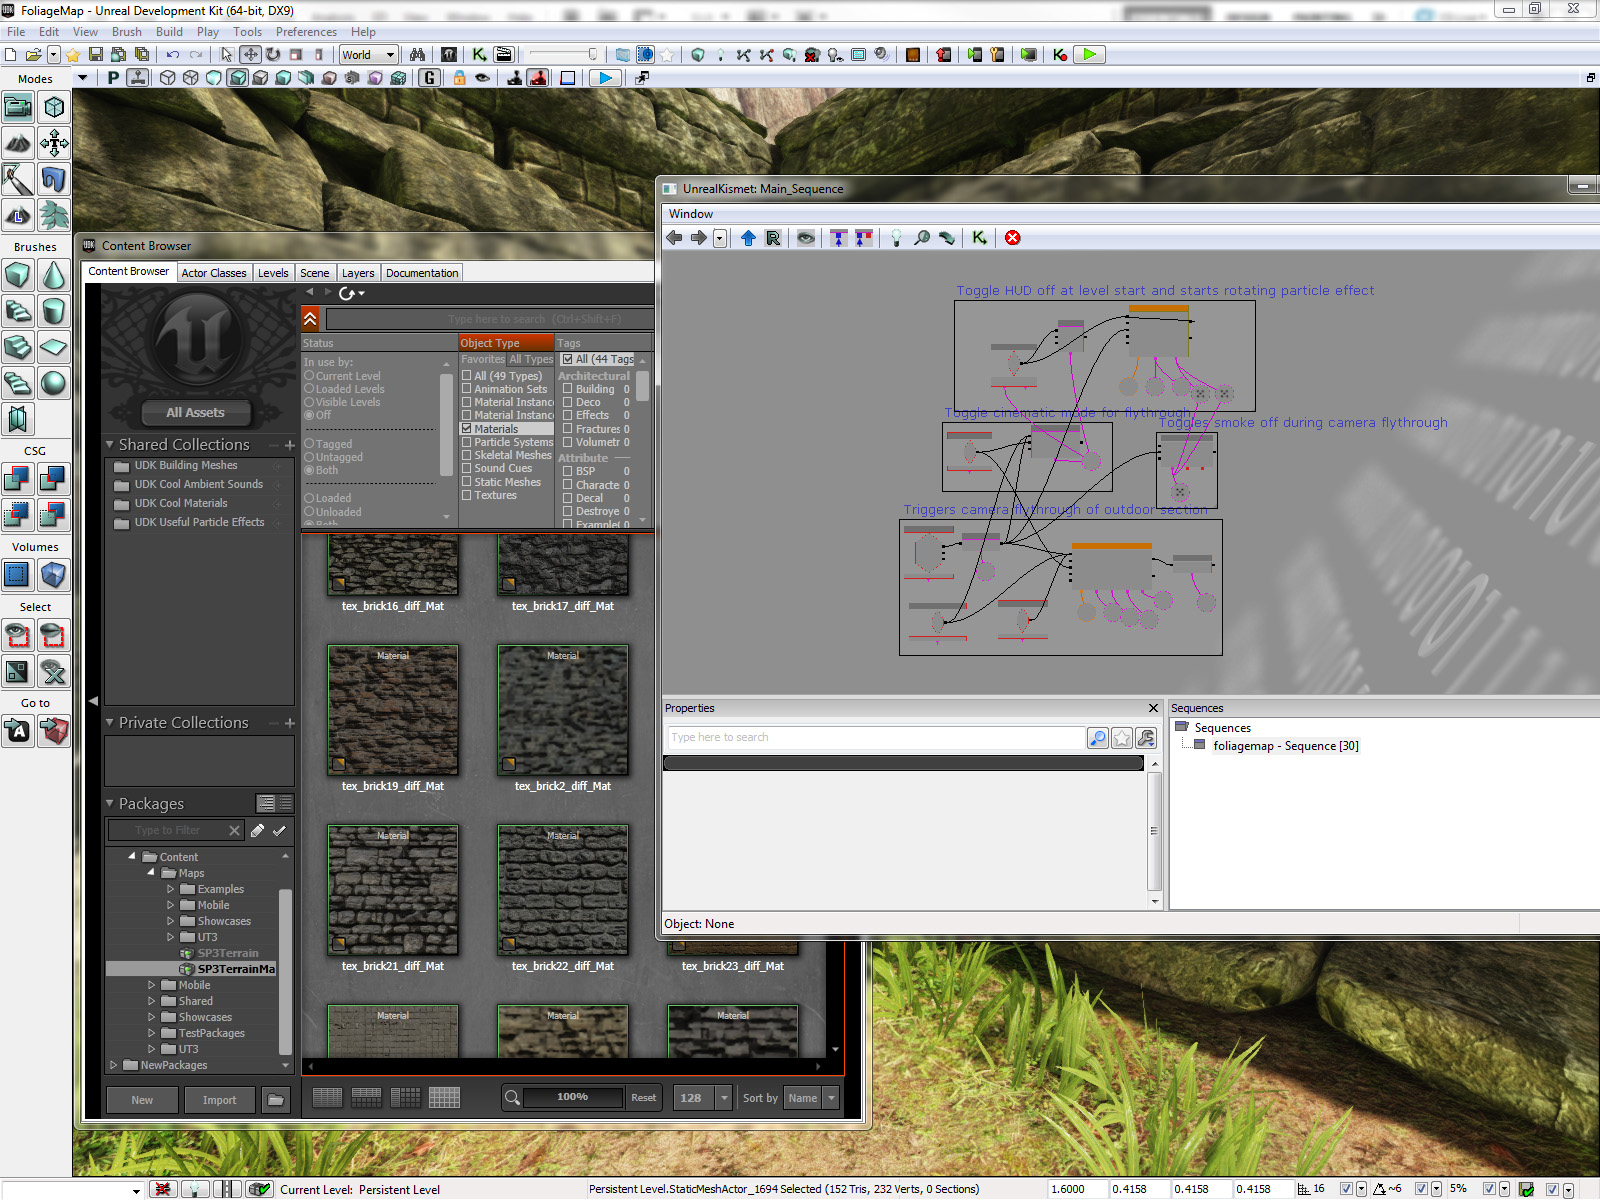Click the All Assets button
Image resolution: width=1600 pixels, height=1200 pixels.
point(195,412)
